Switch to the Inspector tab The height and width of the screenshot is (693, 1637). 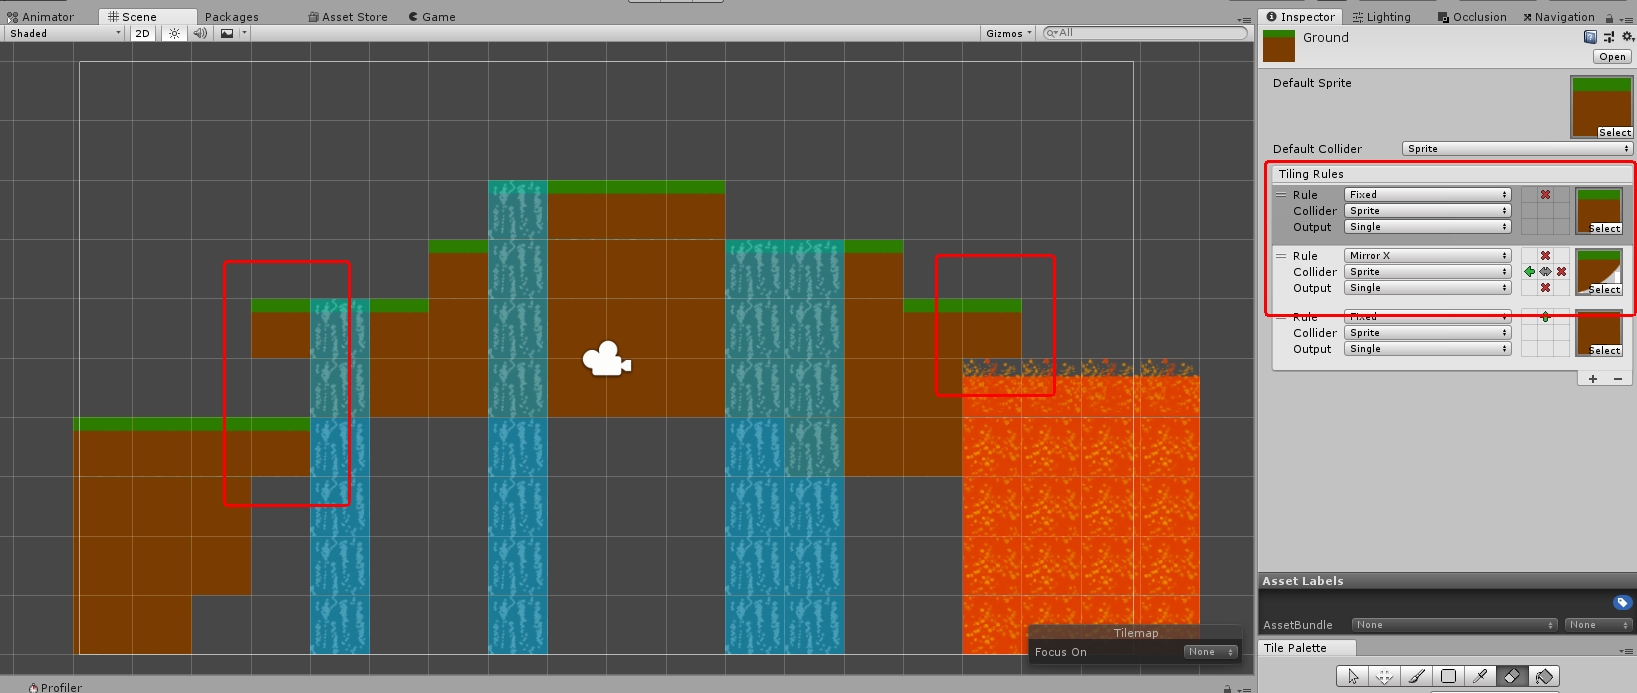click(1300, 17)
